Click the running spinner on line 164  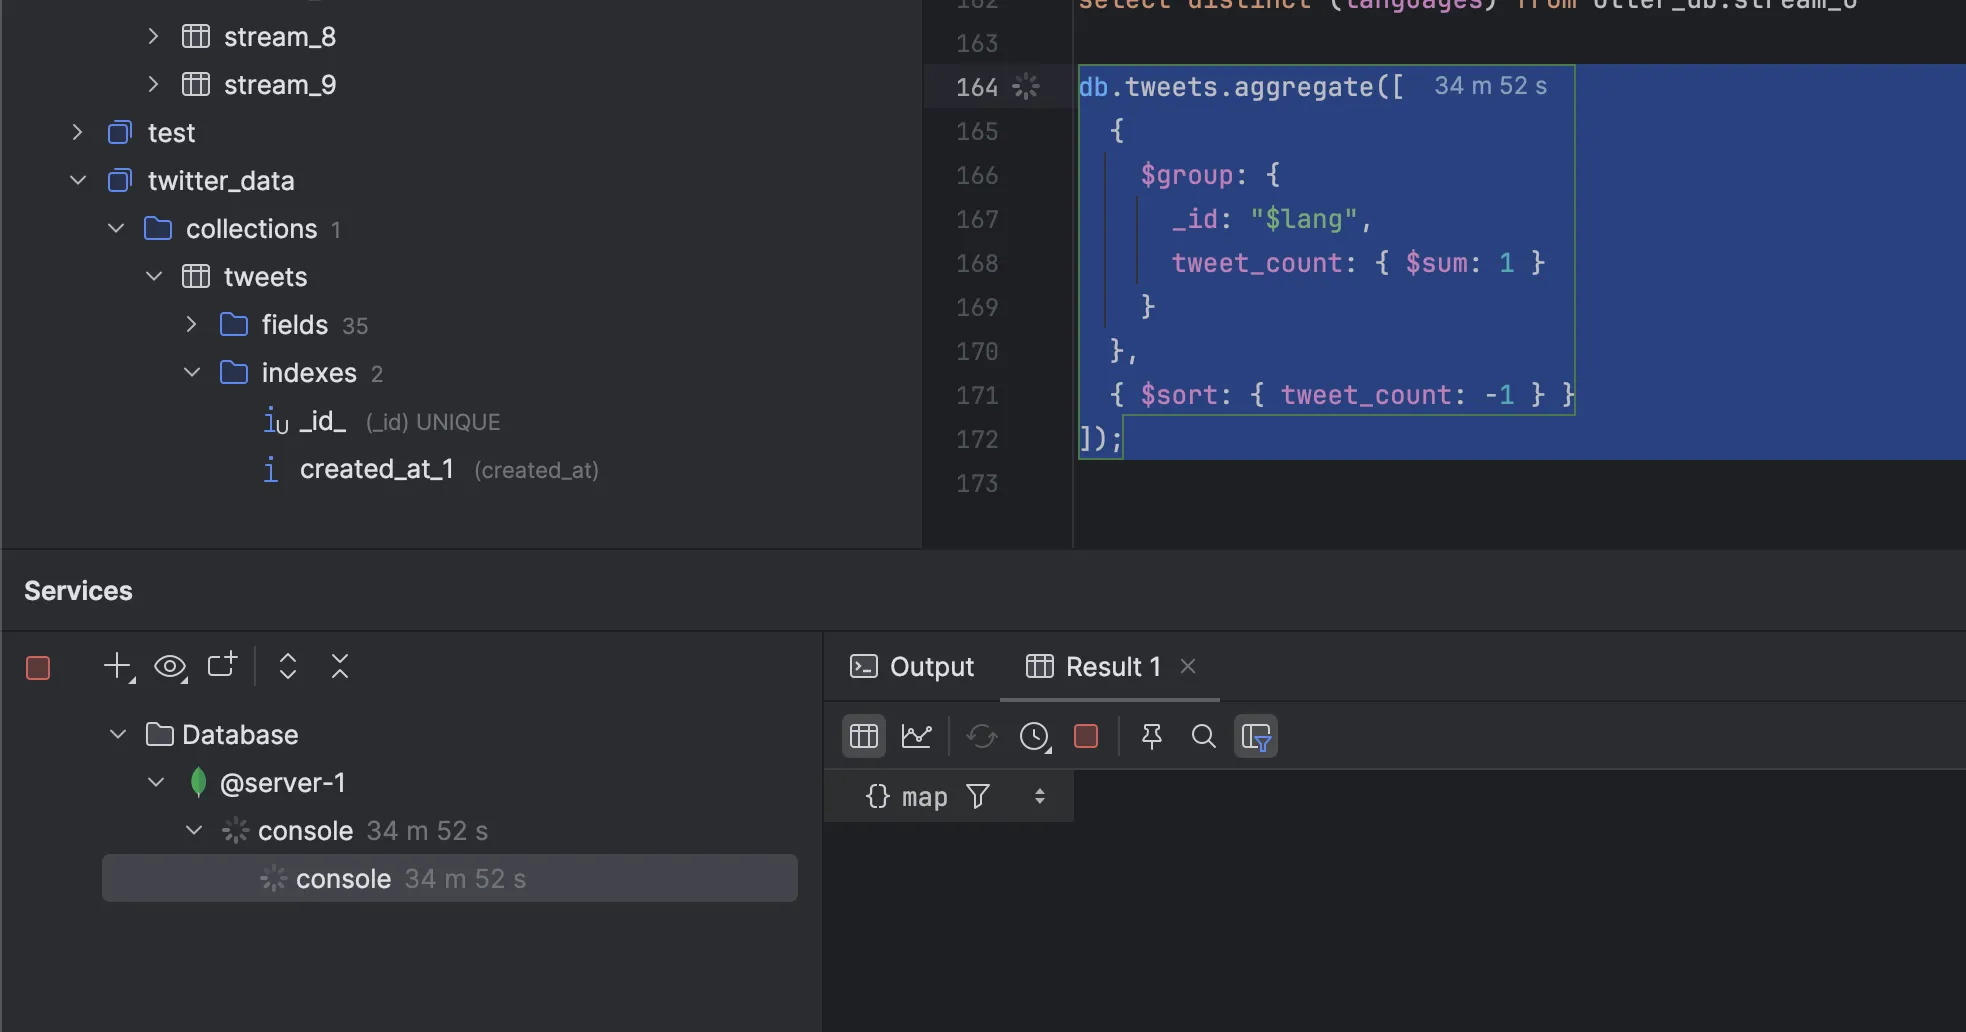[1026, 87]
